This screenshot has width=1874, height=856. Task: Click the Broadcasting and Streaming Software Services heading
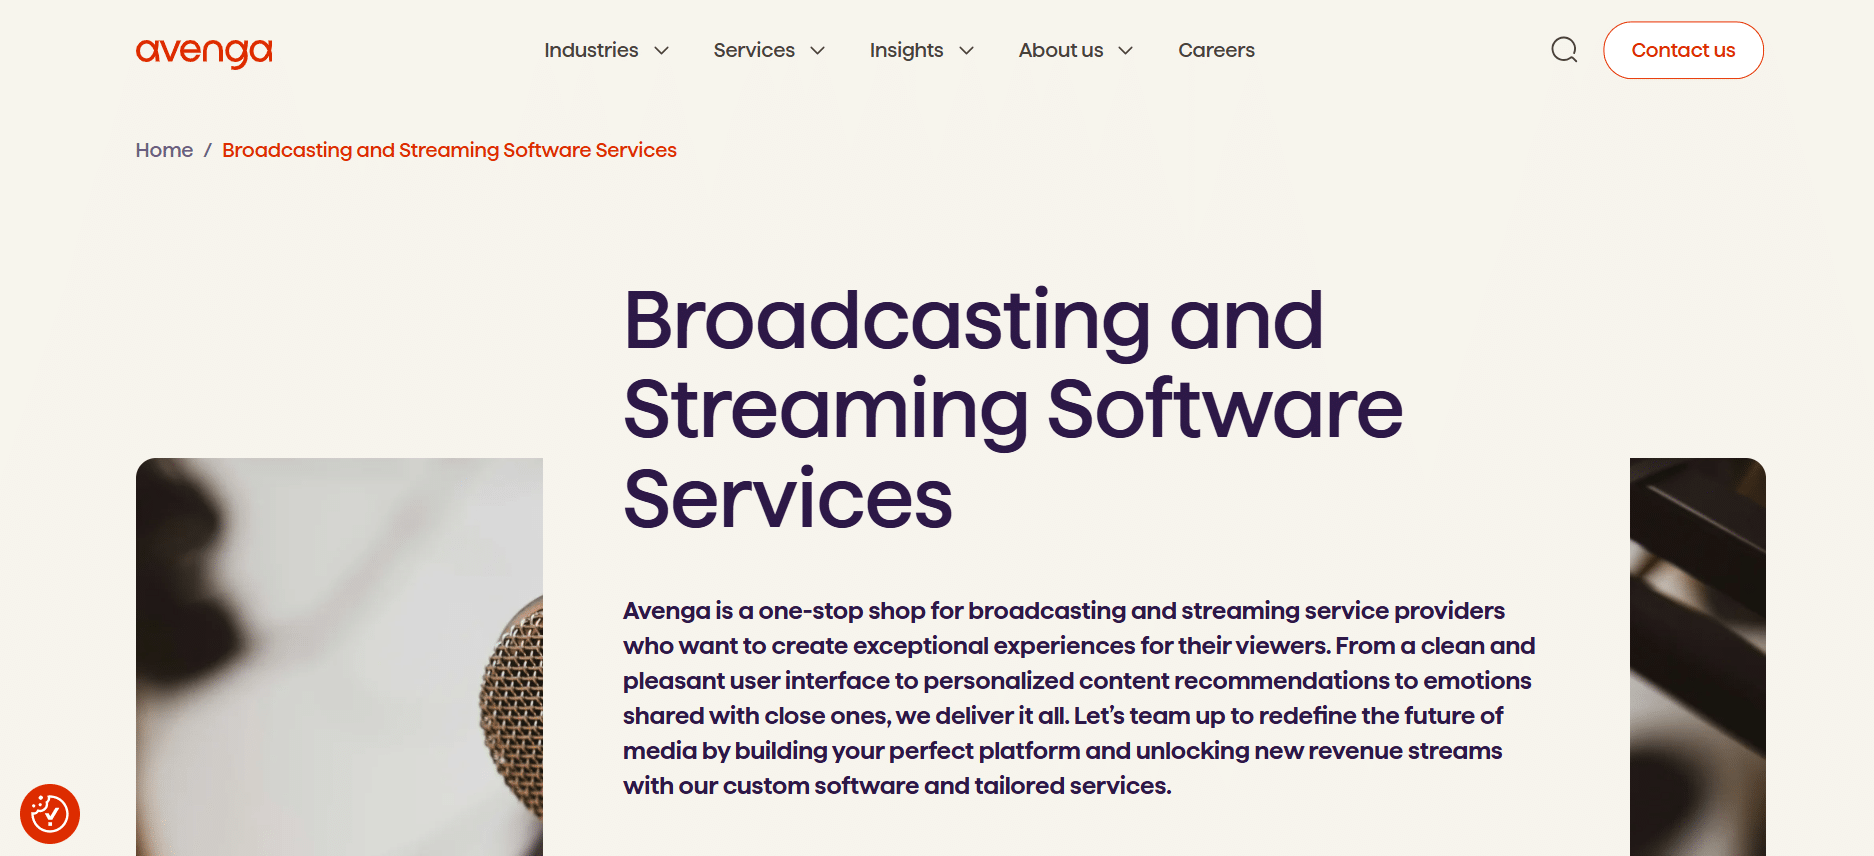click(x=1013, y=408)
